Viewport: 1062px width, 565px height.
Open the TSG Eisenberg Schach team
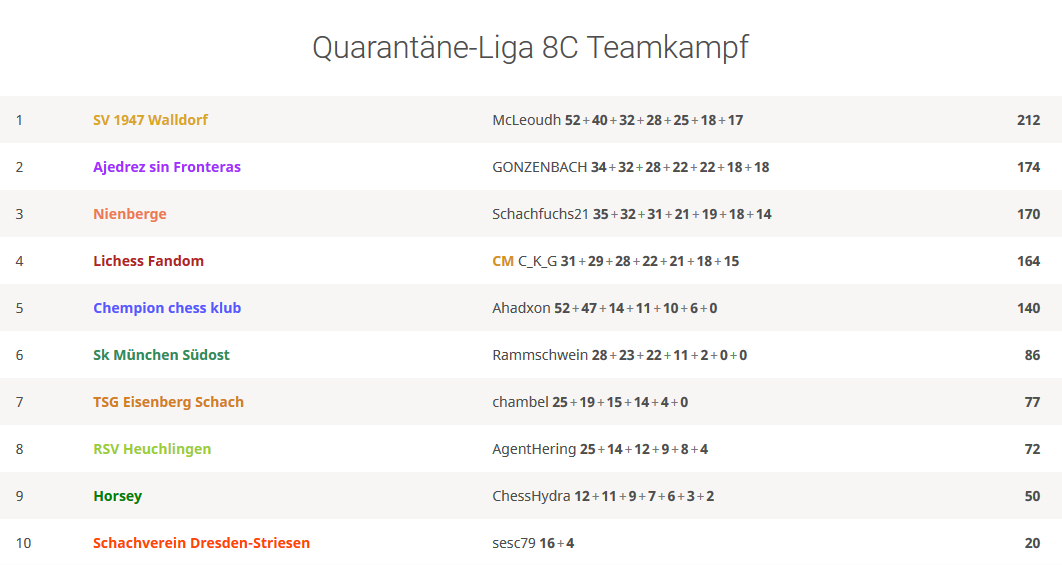pos(168,402)
